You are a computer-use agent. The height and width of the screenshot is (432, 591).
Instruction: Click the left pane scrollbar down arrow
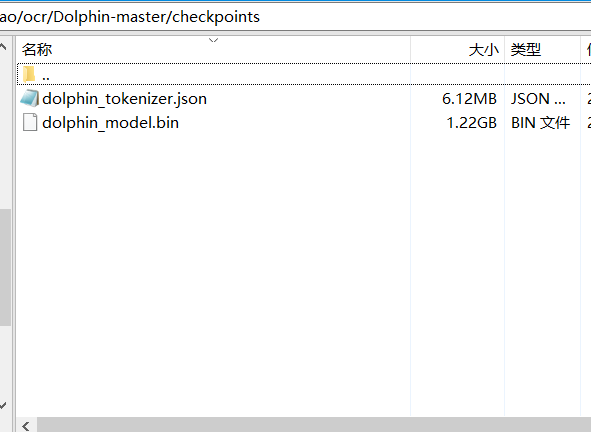click(x=3, y=405)
